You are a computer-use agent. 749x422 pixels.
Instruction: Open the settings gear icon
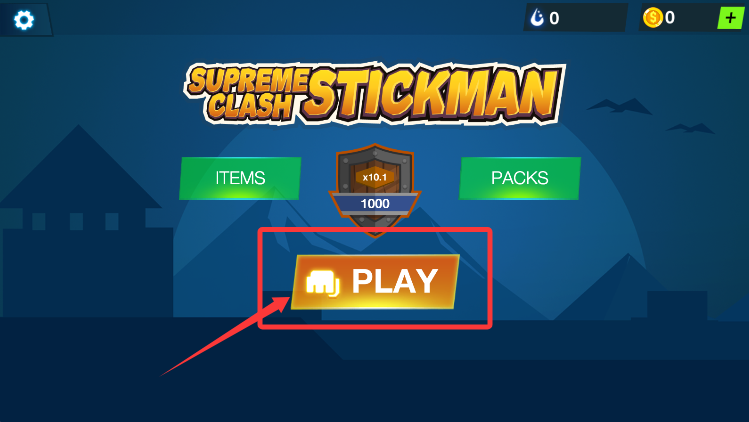(x=24, y=20)
